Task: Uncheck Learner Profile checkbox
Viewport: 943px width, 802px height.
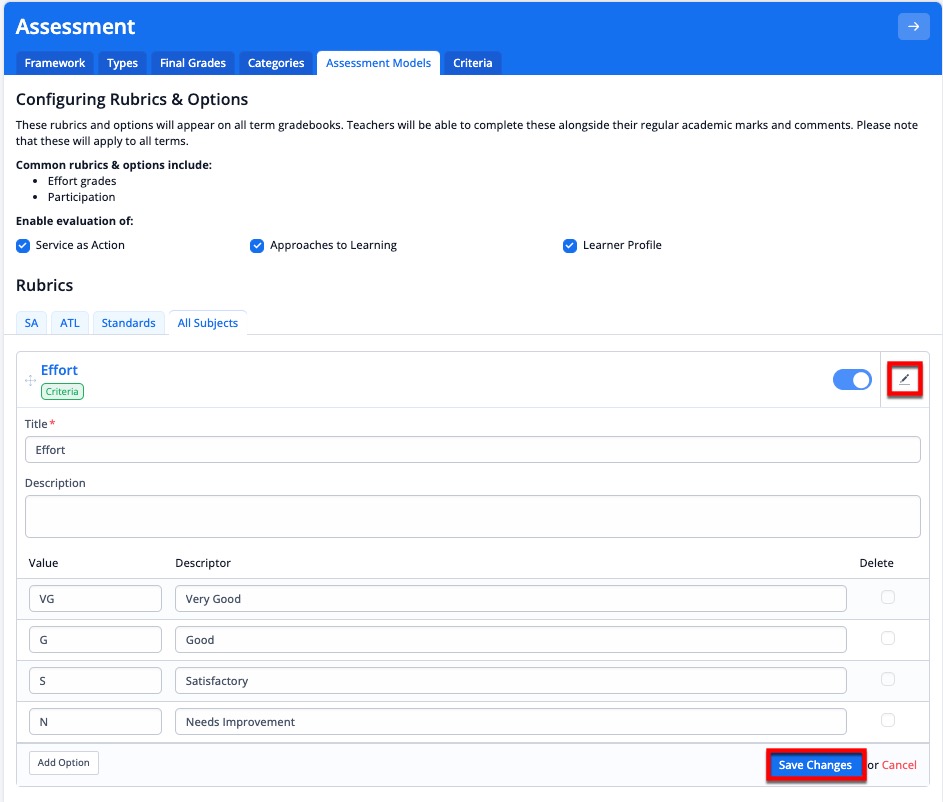Action: [570, 245]
